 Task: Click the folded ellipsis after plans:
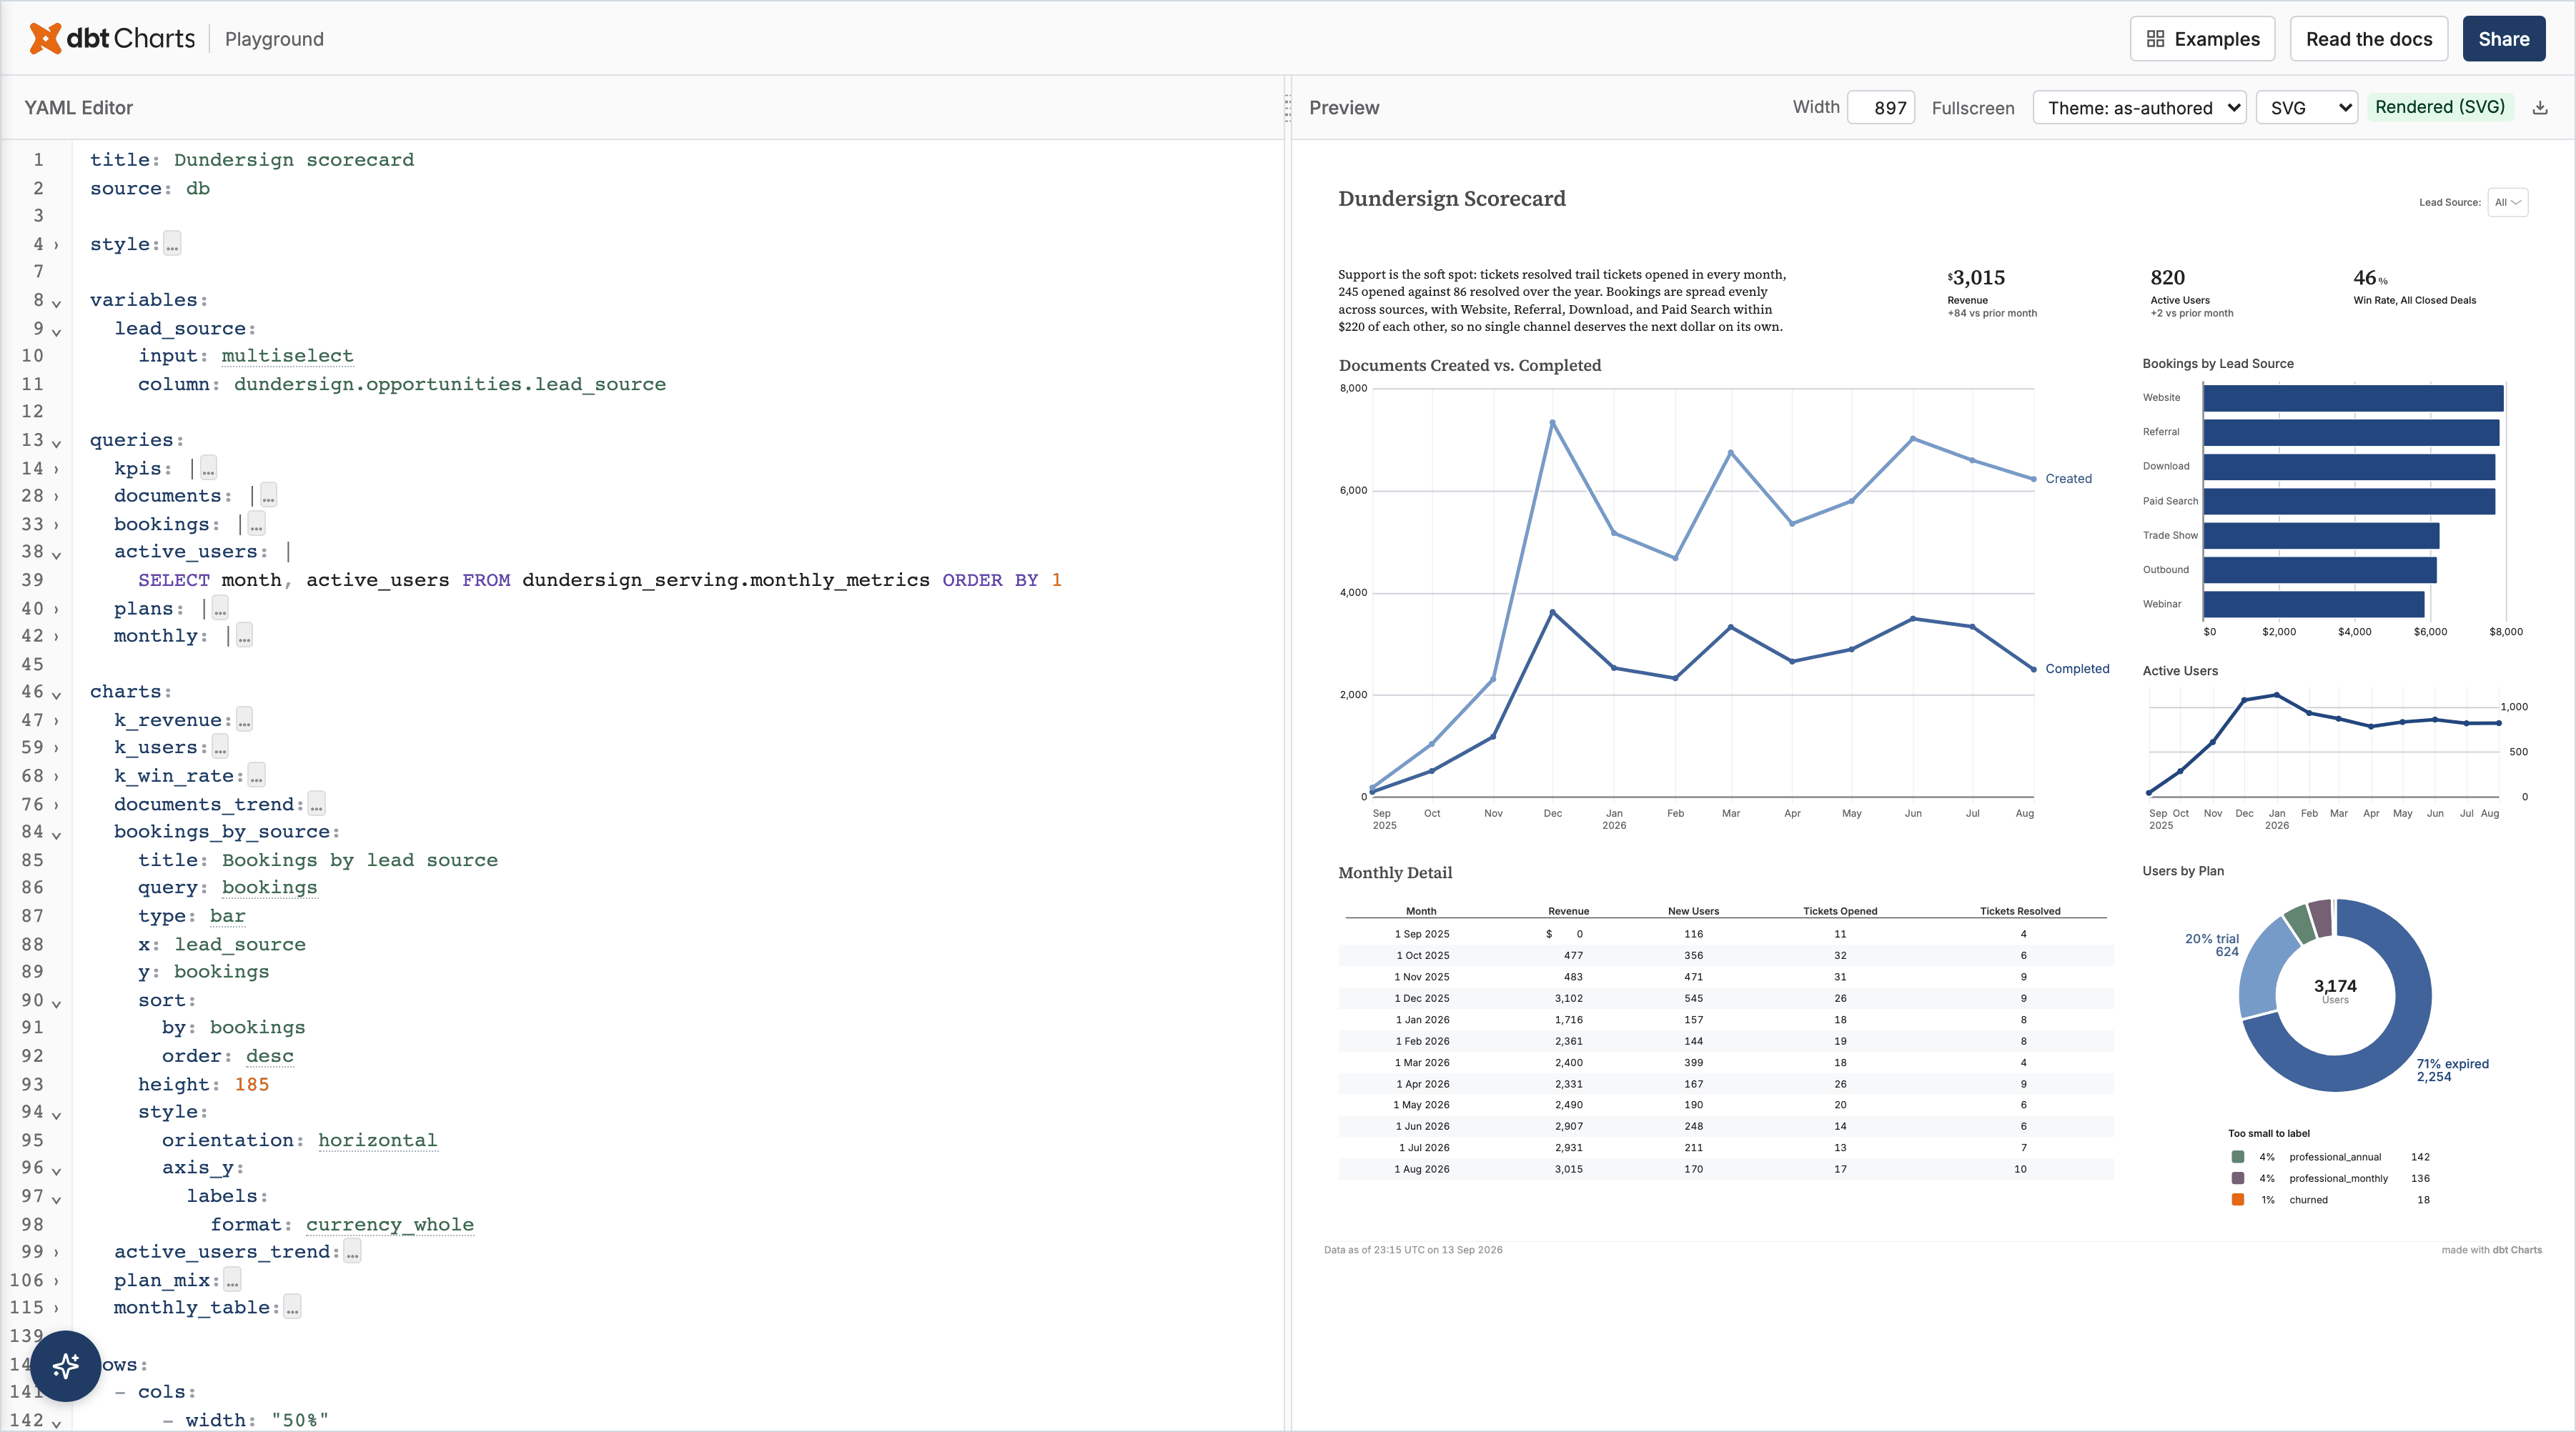pos(220,608)
